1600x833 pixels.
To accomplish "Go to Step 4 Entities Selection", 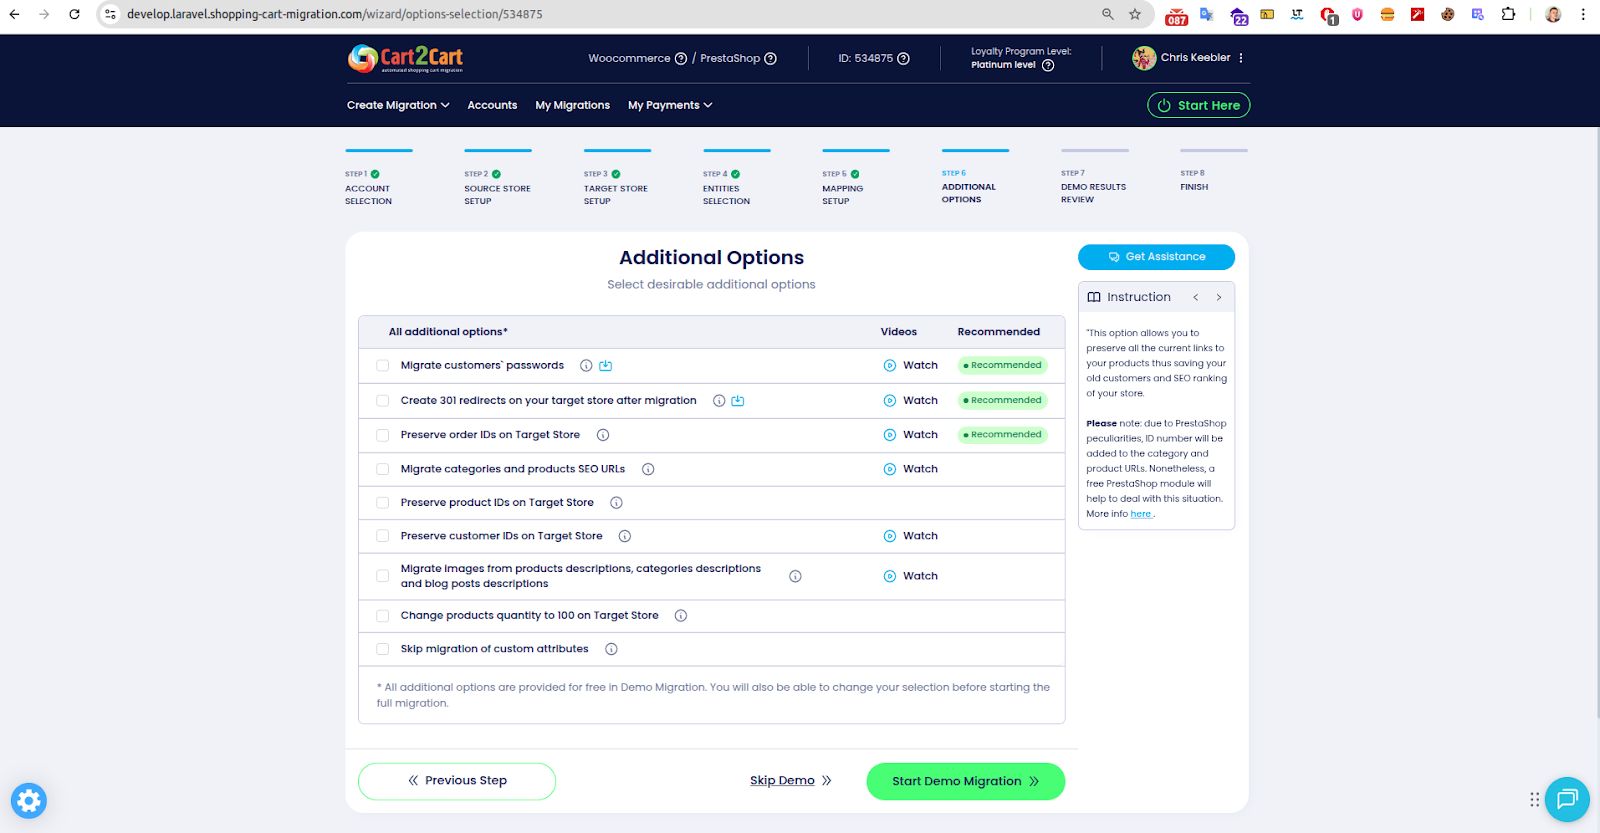I will tap(736, 179).
